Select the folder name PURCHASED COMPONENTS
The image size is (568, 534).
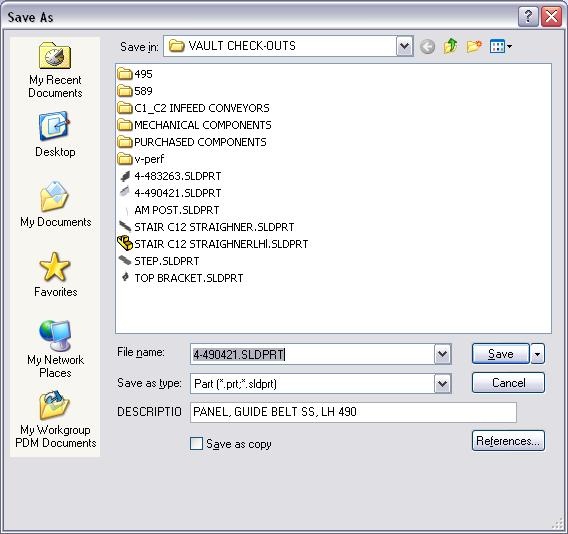point(200,142)
